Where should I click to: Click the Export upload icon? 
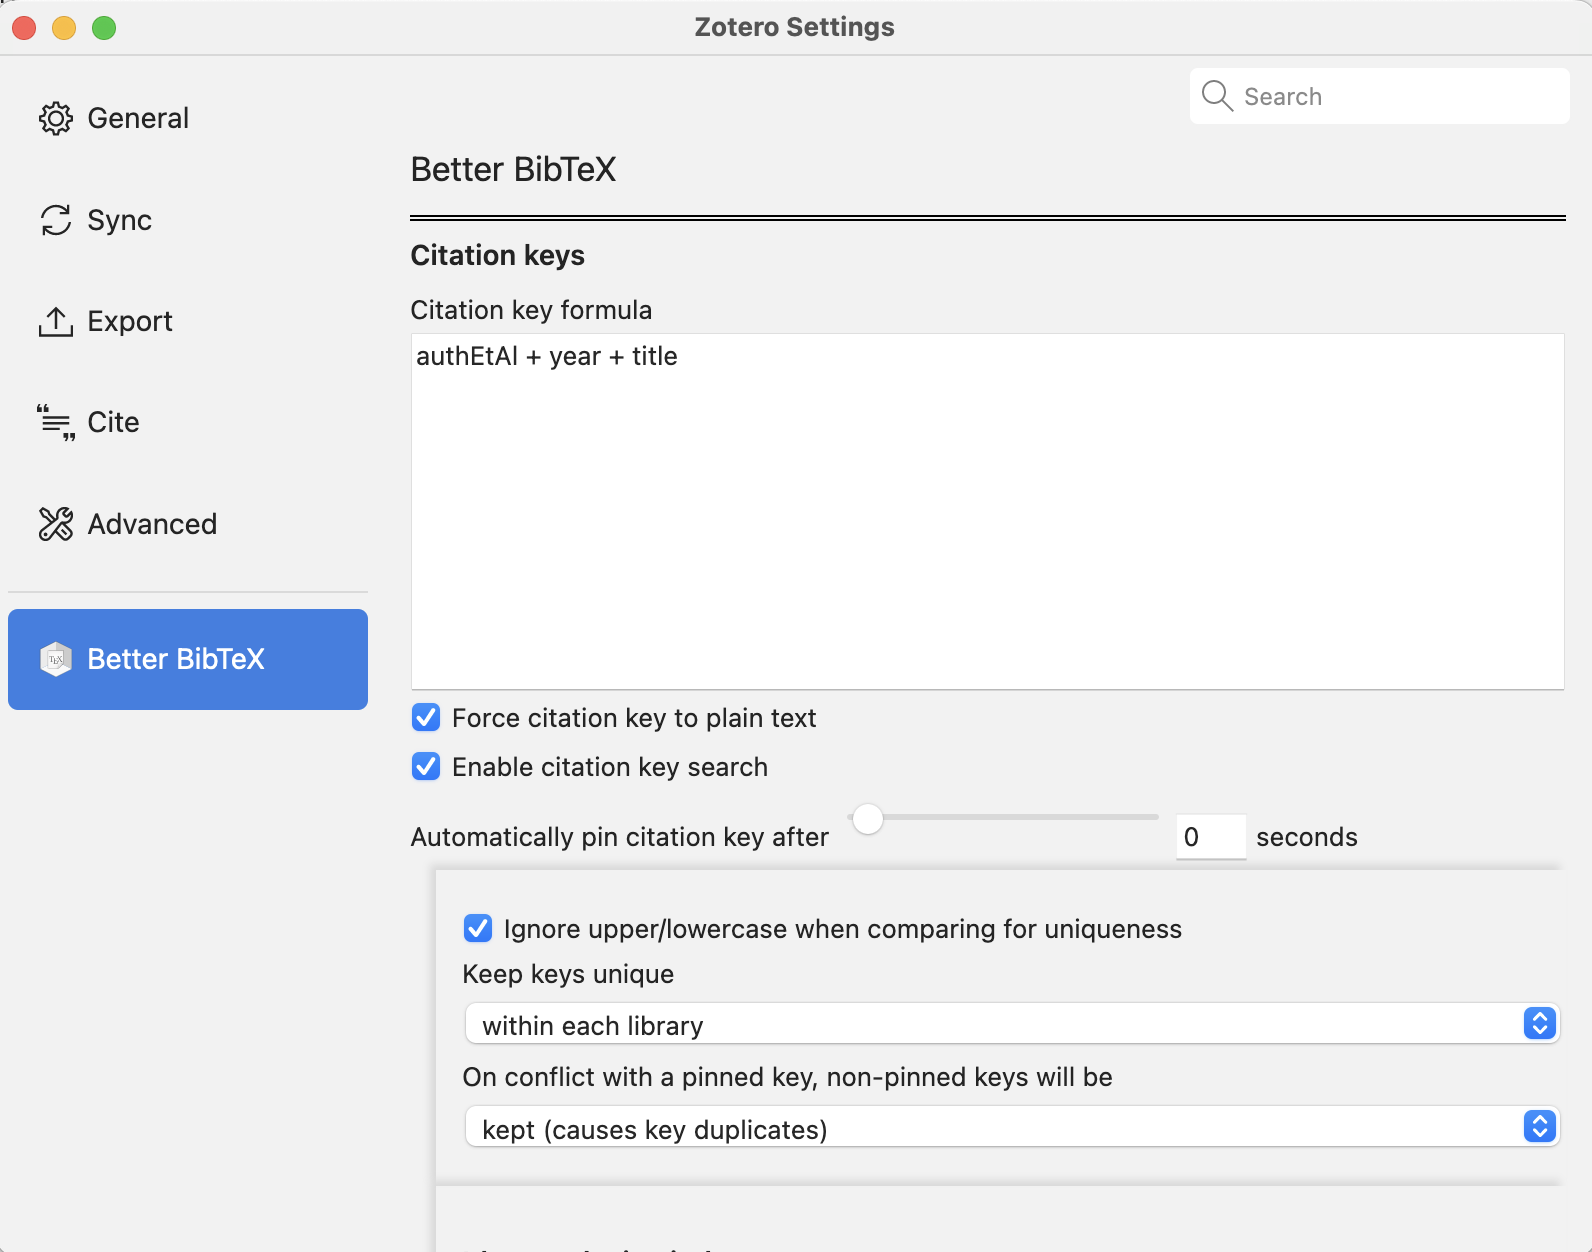click(x=56, y=322)
